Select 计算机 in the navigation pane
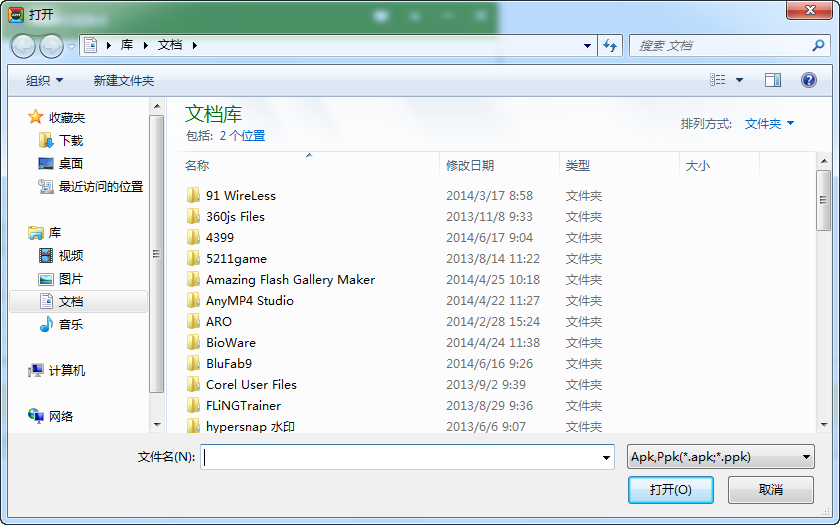Screen dimensions: 840x525 [66, 371]
